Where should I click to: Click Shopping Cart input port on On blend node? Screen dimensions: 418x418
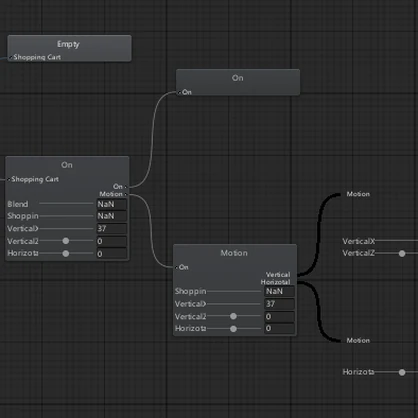(9, 179)
